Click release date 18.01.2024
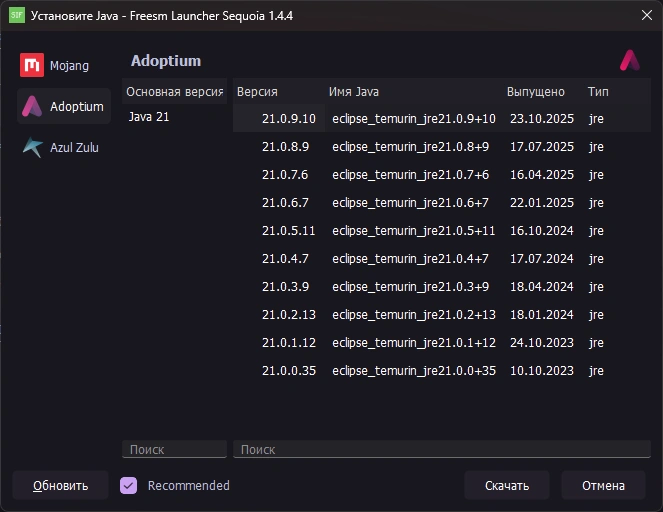The width and height of the screenshot is (663, 512). pyautogui.click(x=542, y=315)
